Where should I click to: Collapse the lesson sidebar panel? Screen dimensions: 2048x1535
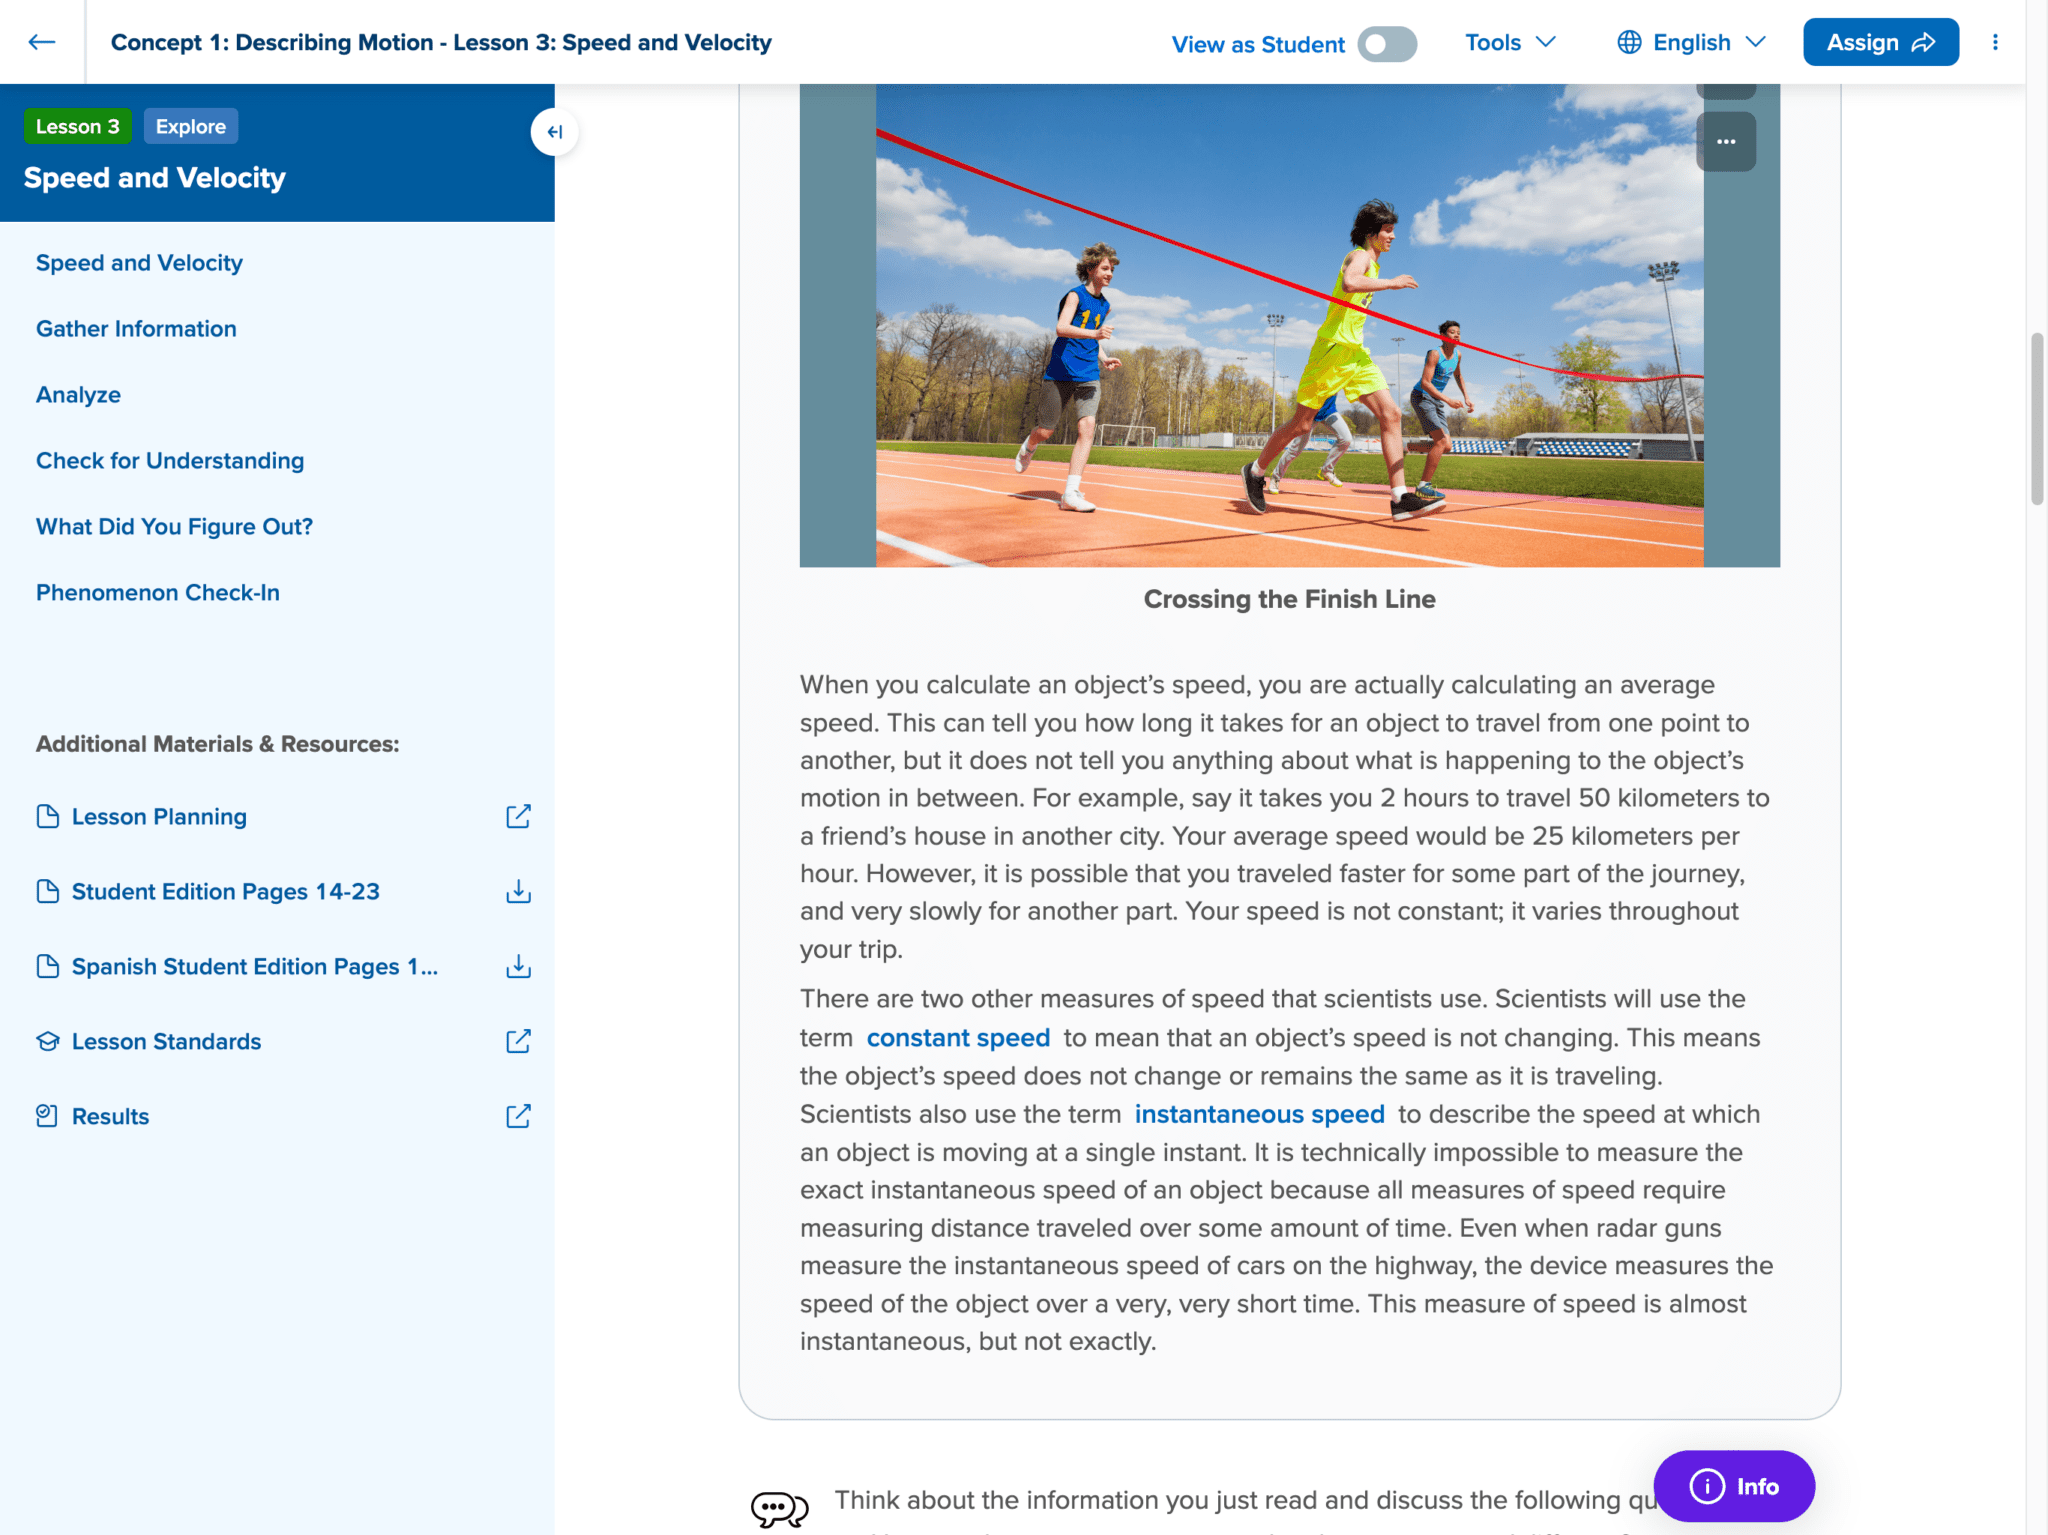pyautogui.click(x=554, y=132)
